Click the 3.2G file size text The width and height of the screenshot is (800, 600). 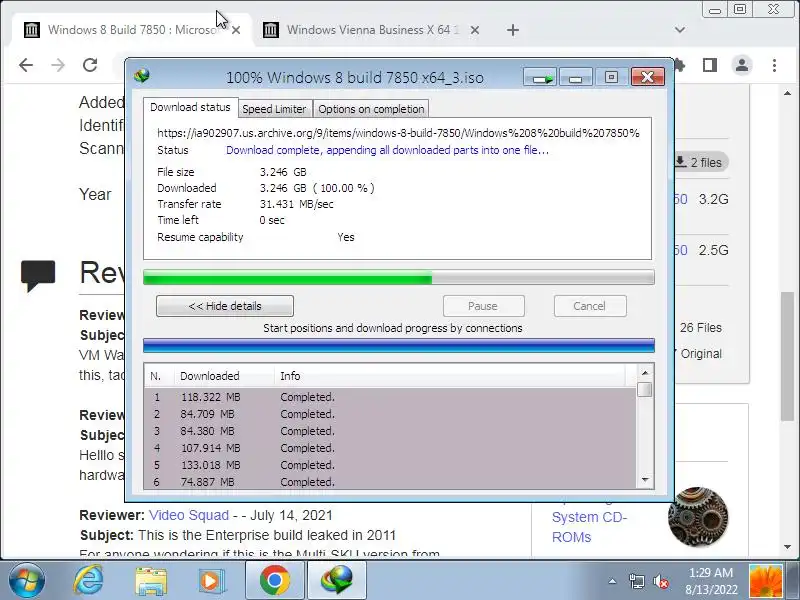click(x=713, y=199)
